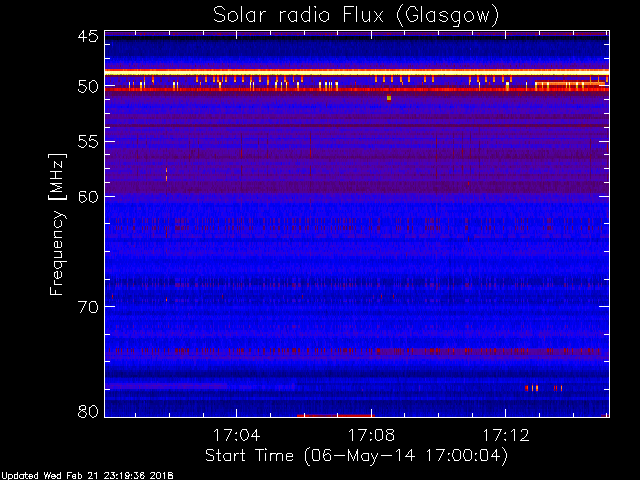Click the 17:08 time axis label
Screen dimensions: 640x480
371,435
